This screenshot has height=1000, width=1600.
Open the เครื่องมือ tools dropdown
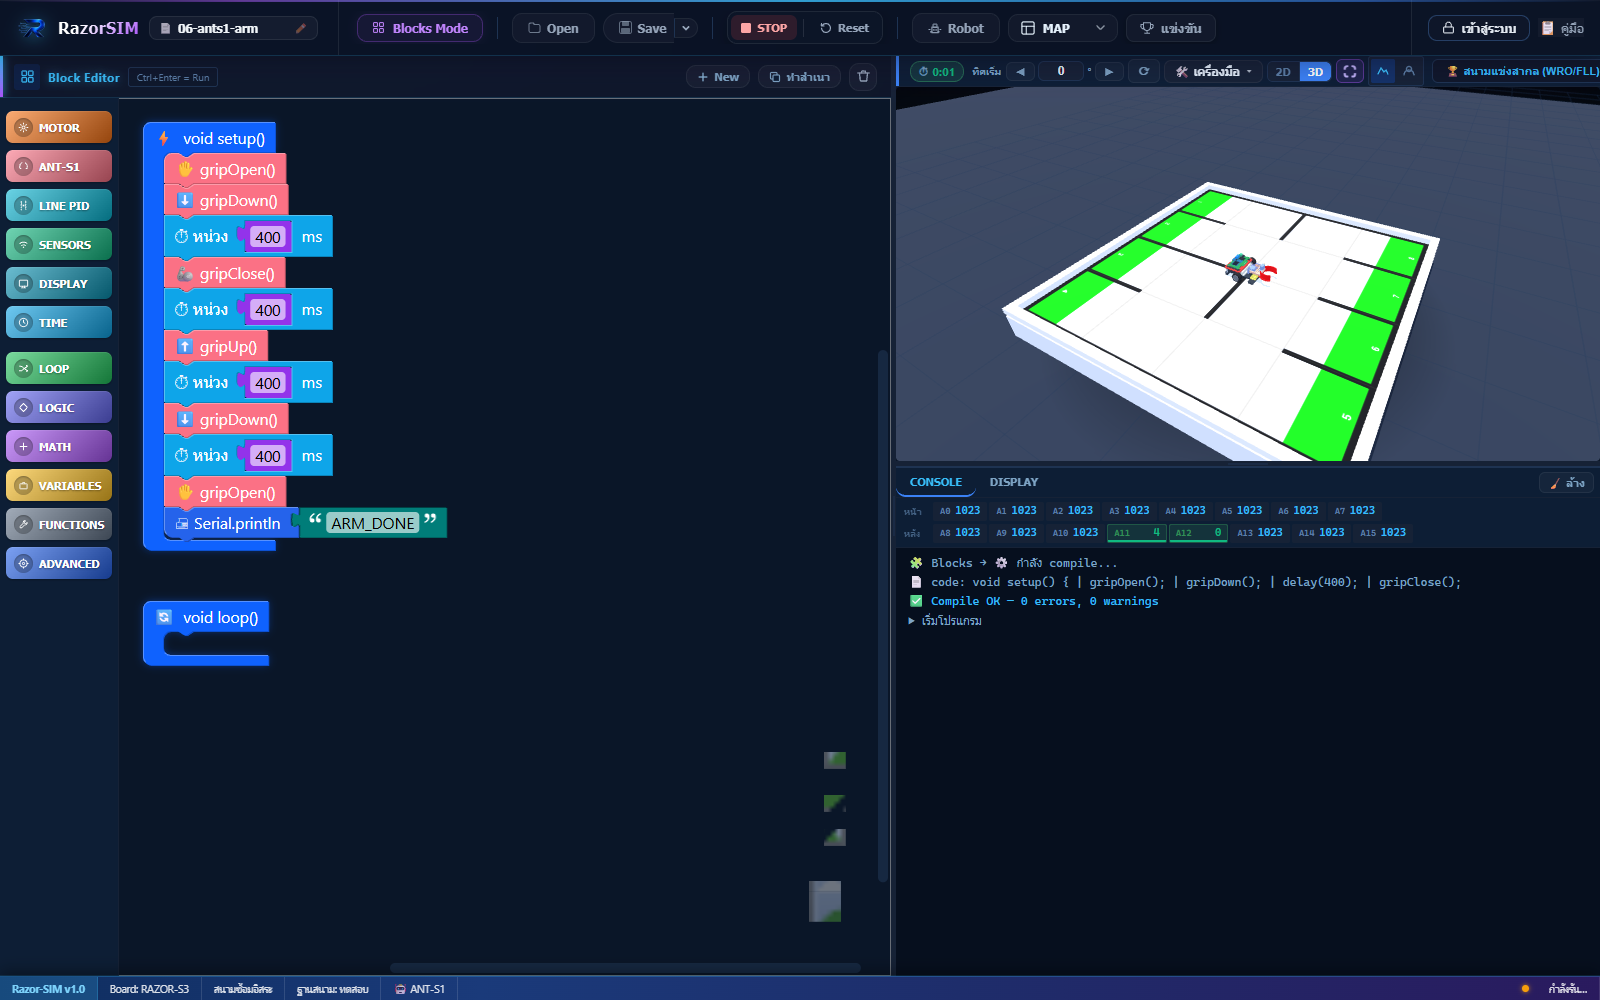(1213, 72)
